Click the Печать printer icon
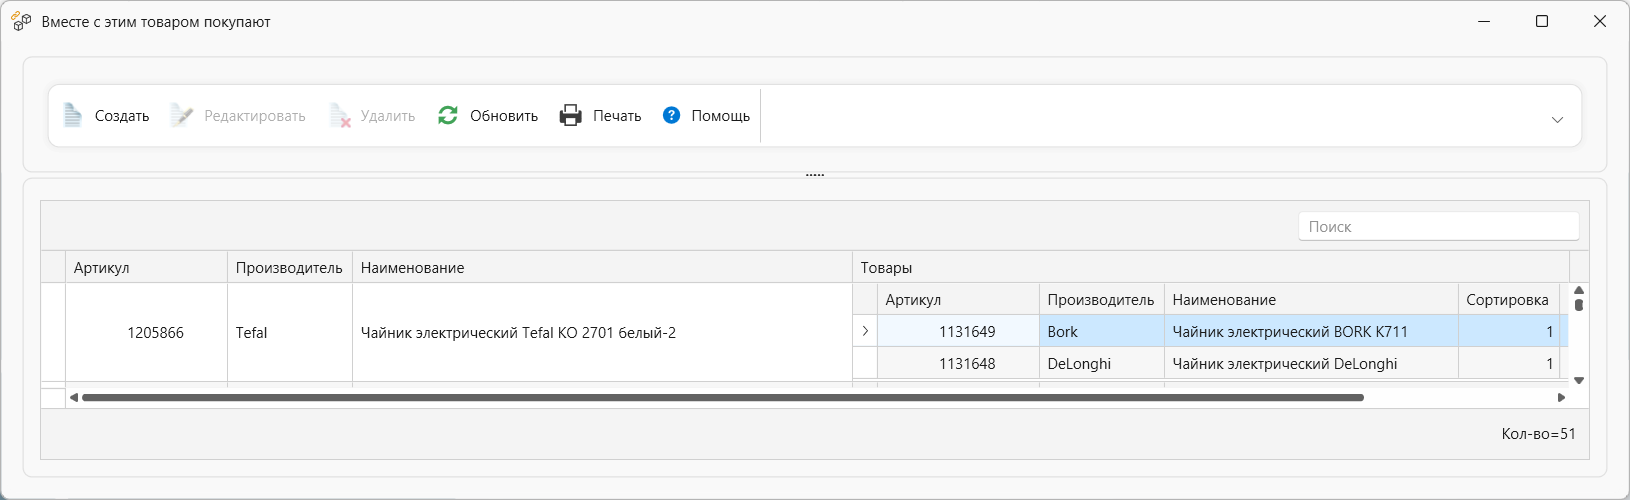Viewport: 1630px width, 500px height. (571, 116)
